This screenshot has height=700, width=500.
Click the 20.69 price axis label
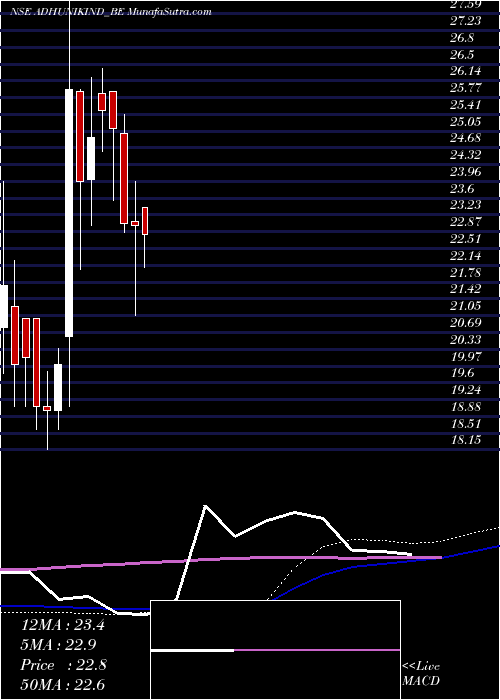pos(465,323)
